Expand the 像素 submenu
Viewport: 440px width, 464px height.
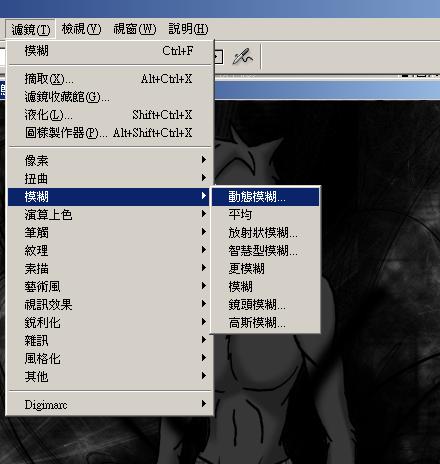pos(110,161)
